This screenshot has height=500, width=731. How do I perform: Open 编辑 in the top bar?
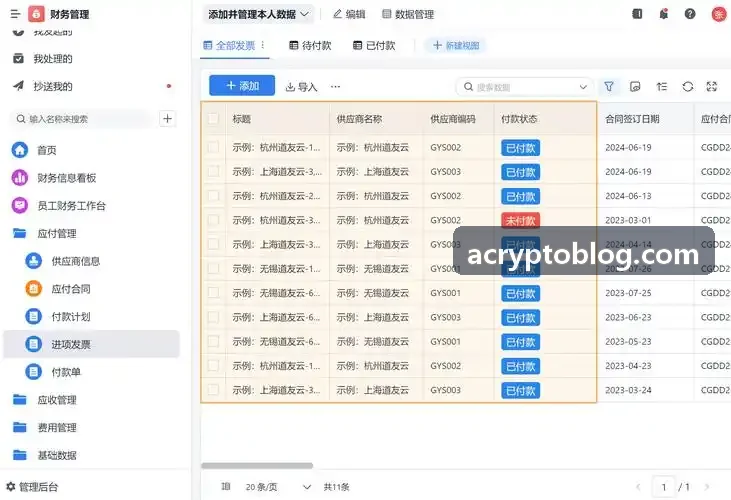[349, 14]
